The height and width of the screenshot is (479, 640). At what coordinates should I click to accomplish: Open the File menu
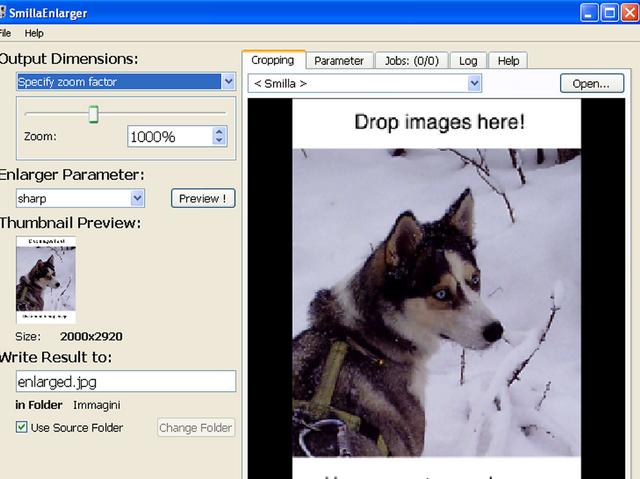click(5, 33)
